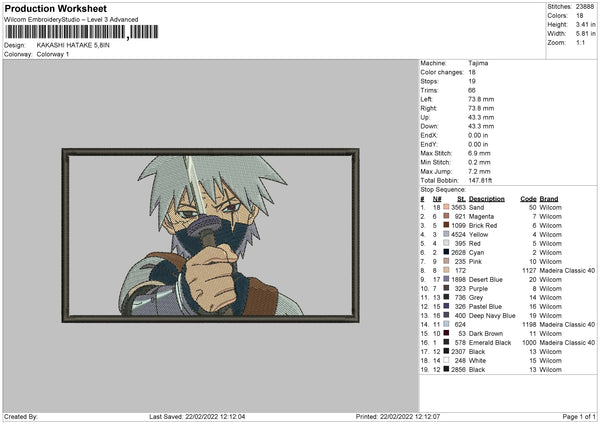Click the "Code" column header
This screenshot has height=424, width=600.
[528, 199]
